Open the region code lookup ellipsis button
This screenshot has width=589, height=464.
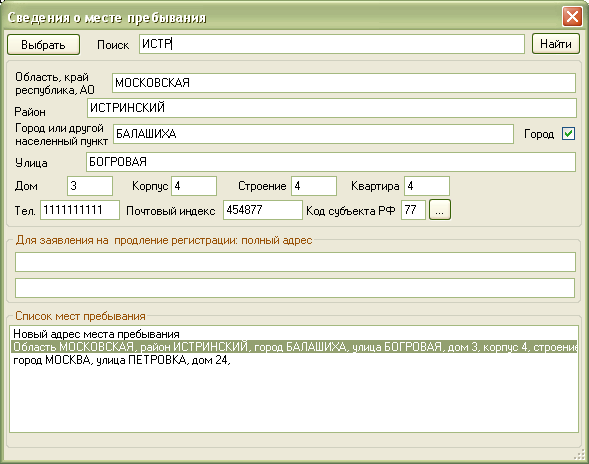tap(439, 210)
